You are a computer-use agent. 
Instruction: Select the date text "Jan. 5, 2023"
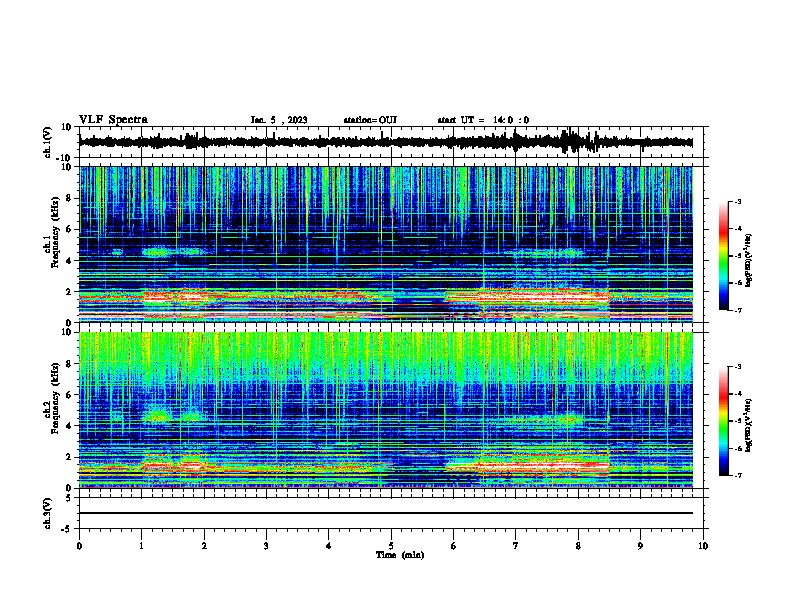pyautogui.click(x=279, y=120)
